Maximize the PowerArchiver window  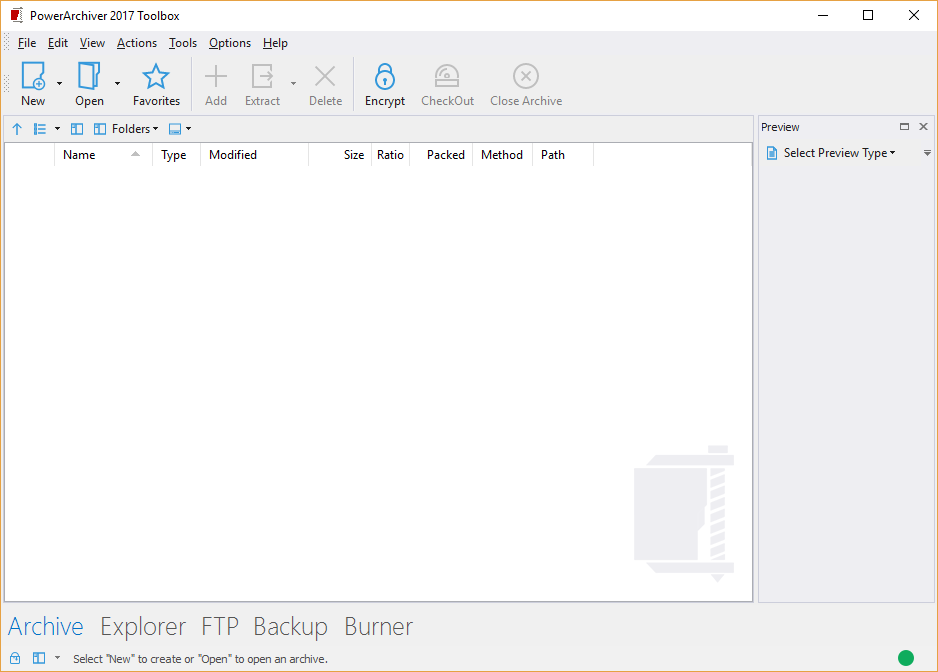click(868, 16)
